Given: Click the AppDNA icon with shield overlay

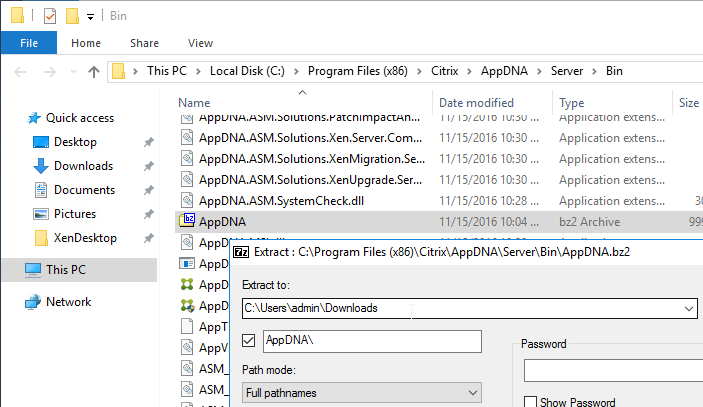Looking at the screenshot, I should click(x=187, y=306).
